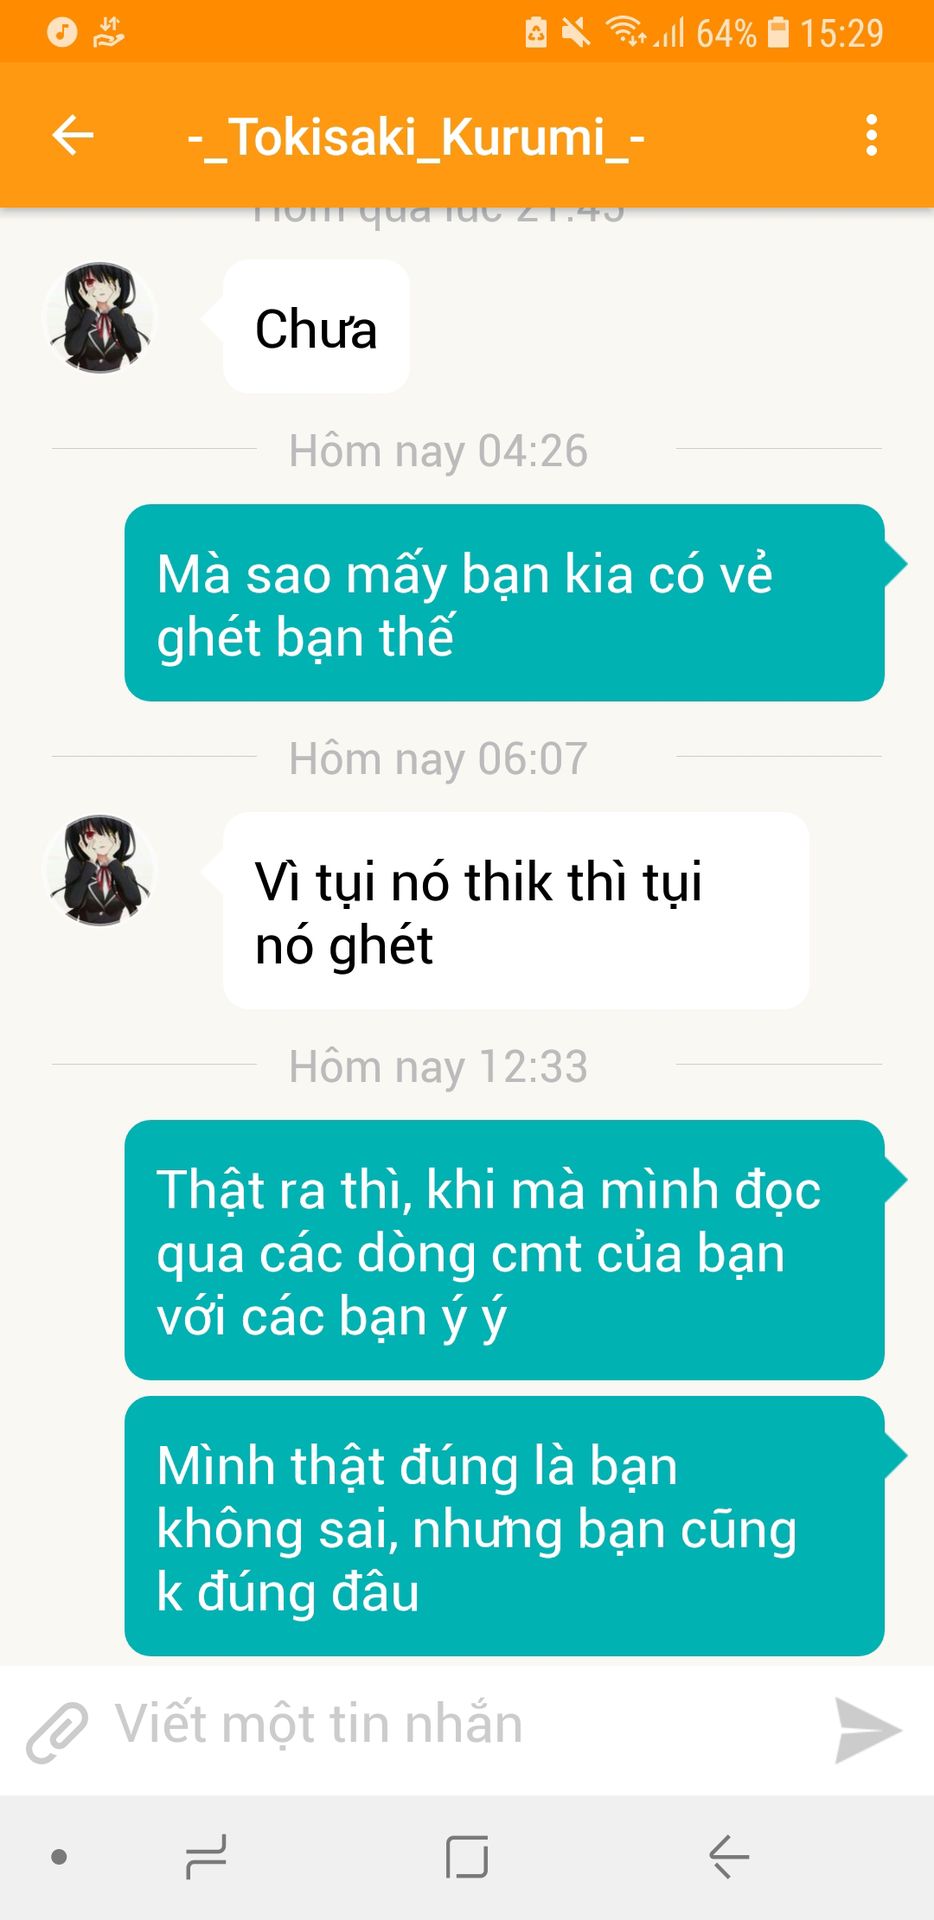This screenshot has width=934, height=1920.
Task: Open avatar beside the 'Chưa' message
Action: (x=100, y=318)
